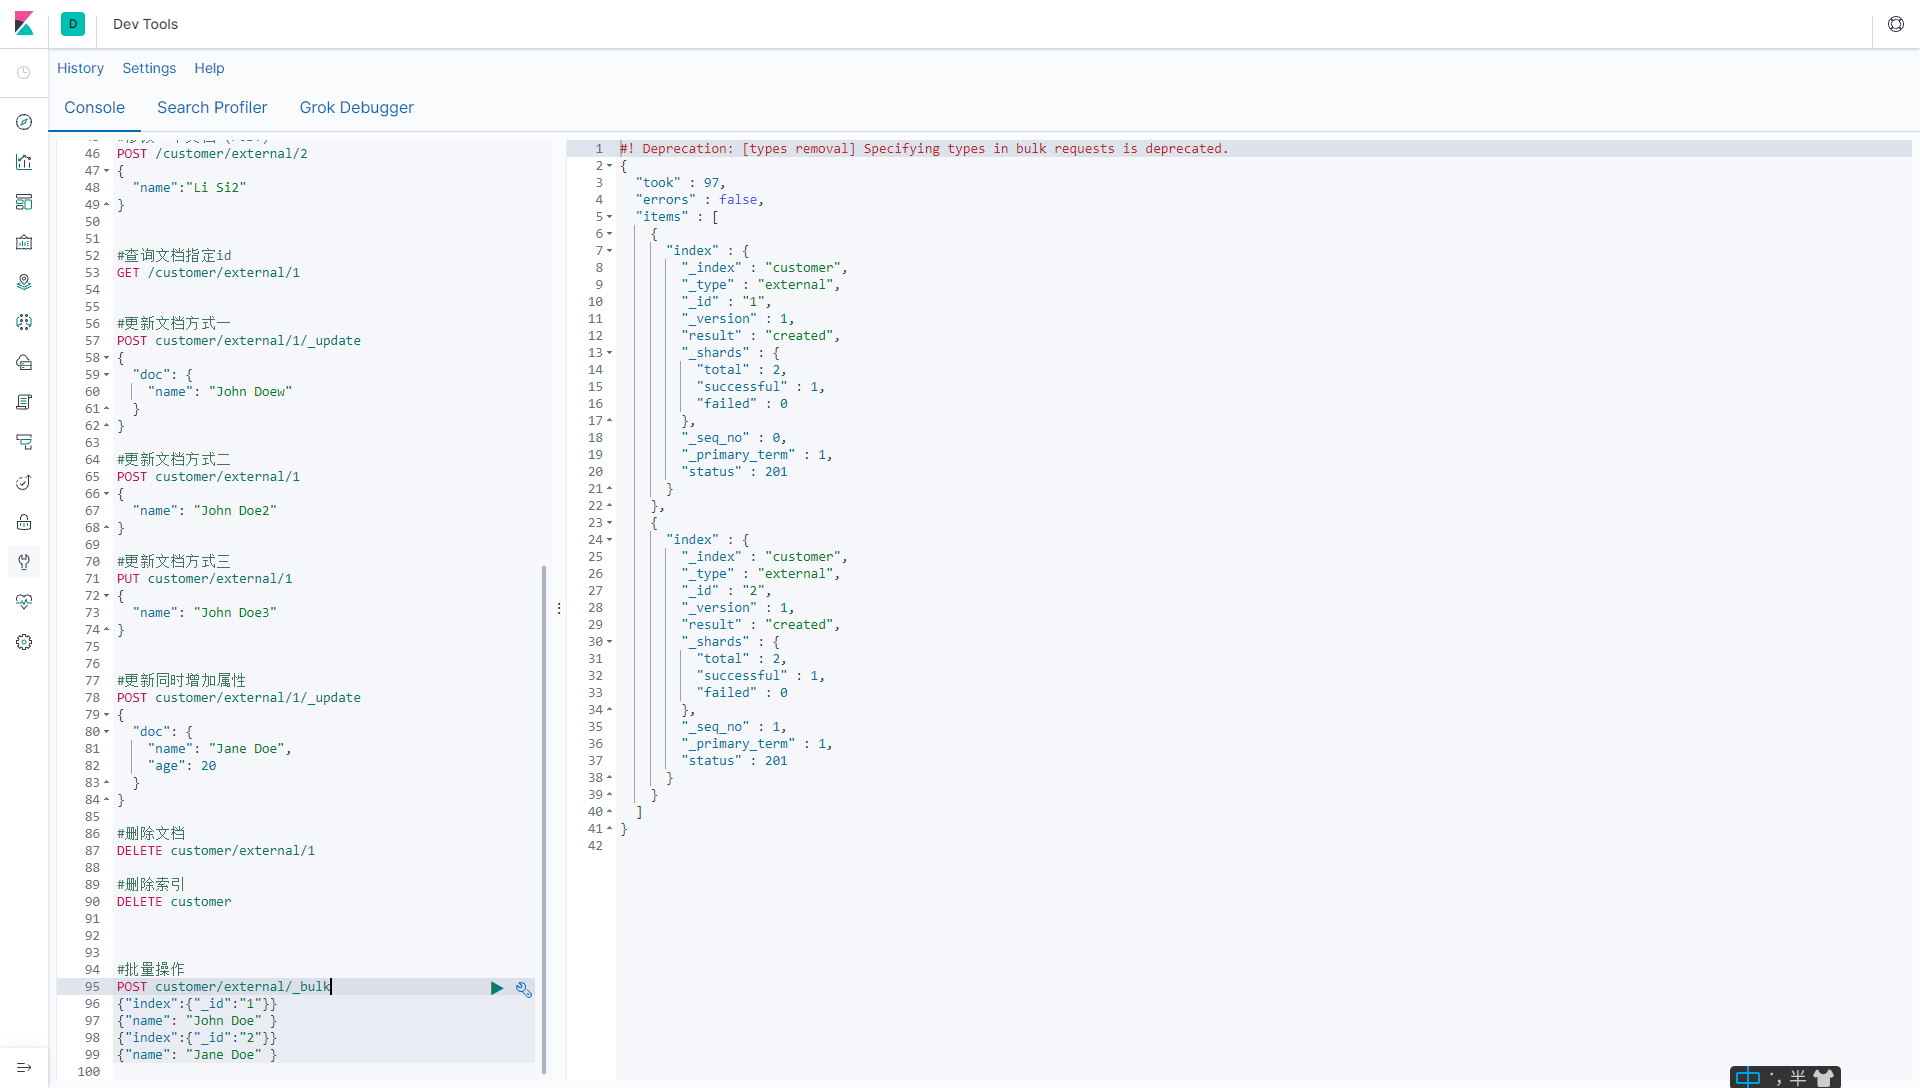This screenshot has height=1088, width=1920.
Task: Click the run button on line 95
Action: (497, 986)
